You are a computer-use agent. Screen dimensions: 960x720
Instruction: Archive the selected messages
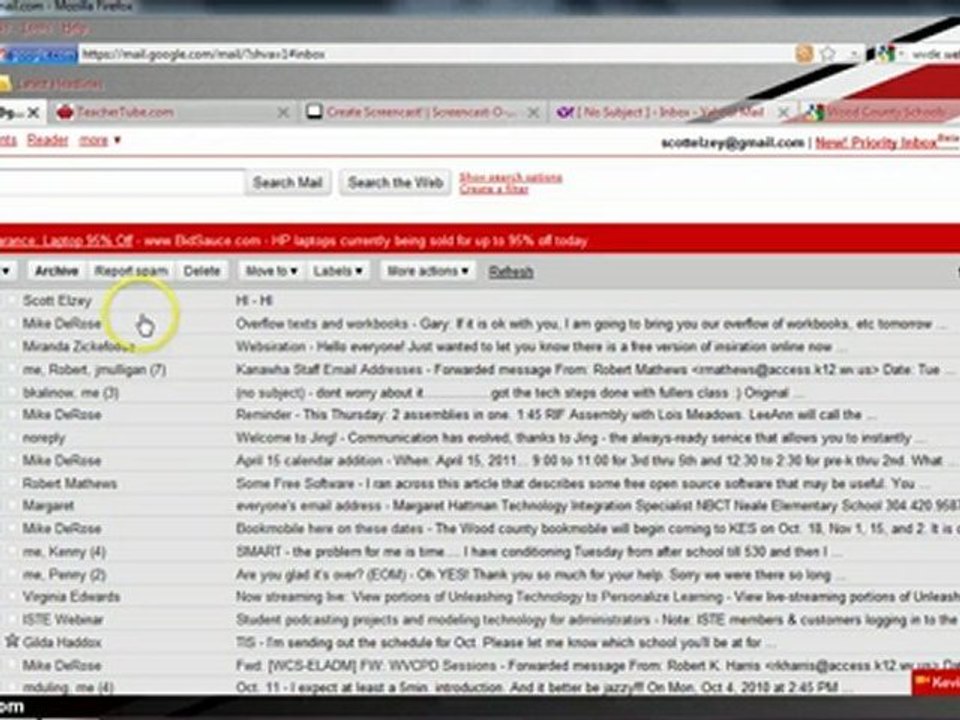tap(56, 271)
